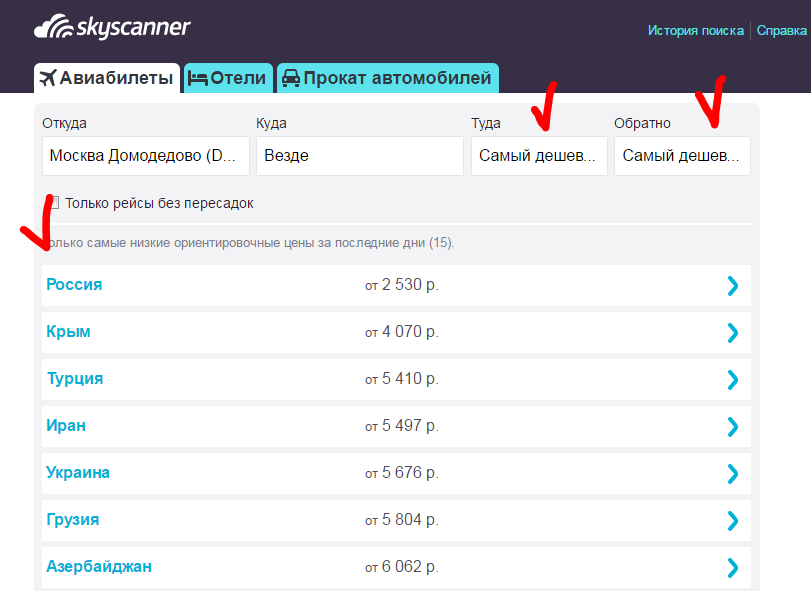This screenshot has width=811, height=591.
Task: Open the Справка help link
Action: (x=782, y=31)
